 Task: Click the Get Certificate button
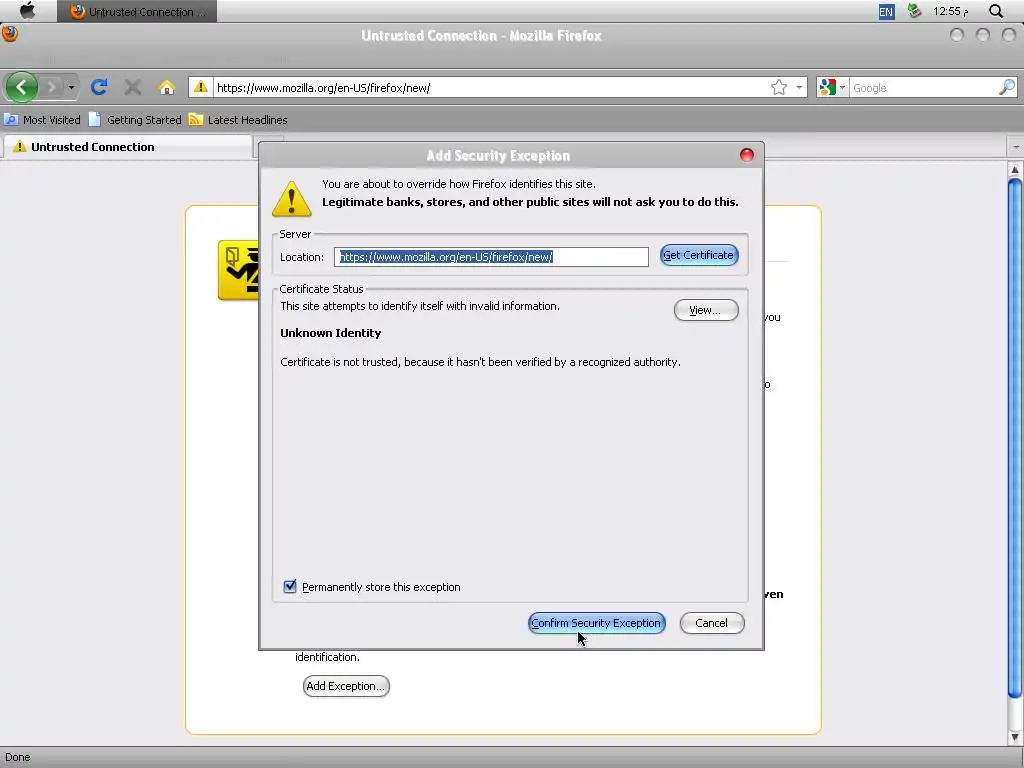(x=699, y=255)
